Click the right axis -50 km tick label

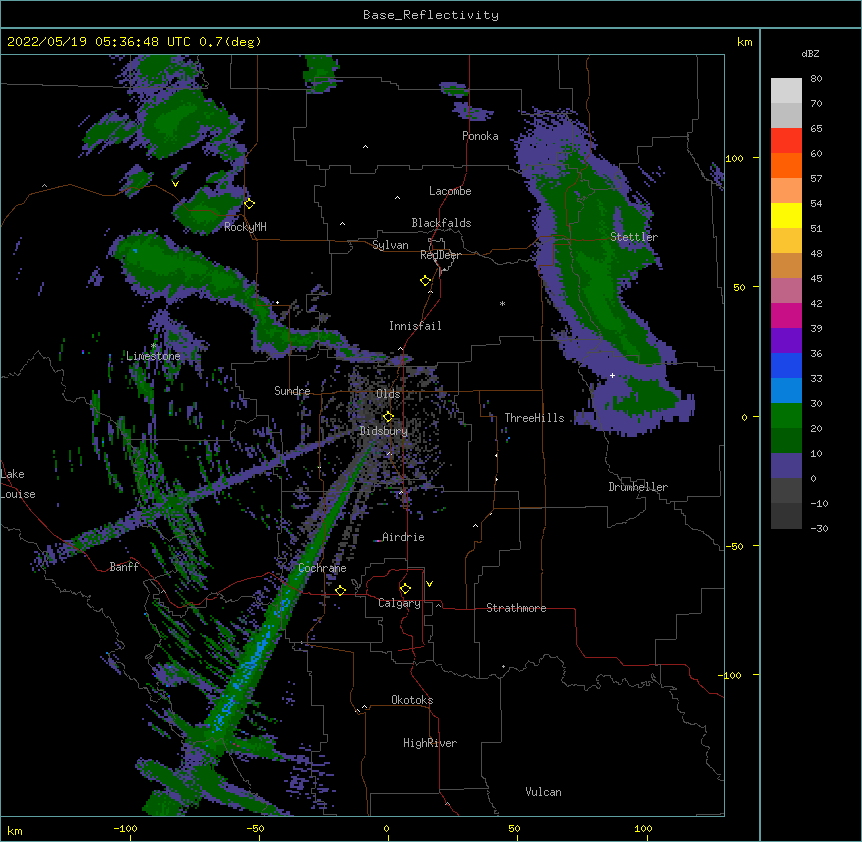734,546
